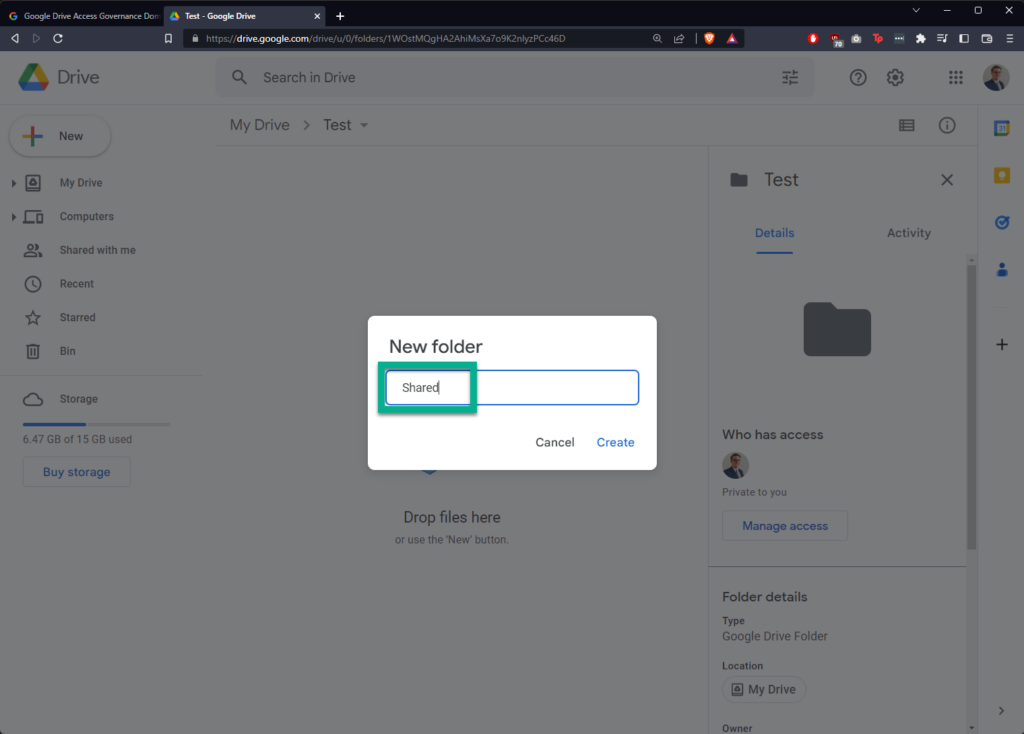Toggle the view details info icon
1024x734 pixels.
947,125
